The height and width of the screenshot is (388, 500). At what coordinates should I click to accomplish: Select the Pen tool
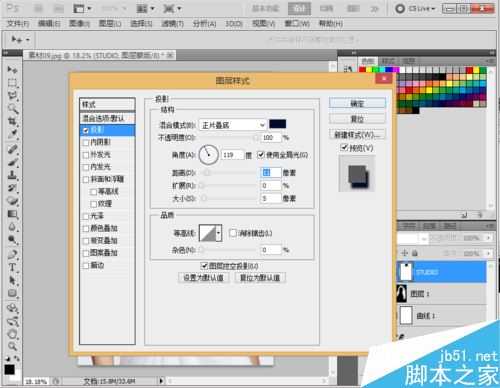(x=12, y=254)
